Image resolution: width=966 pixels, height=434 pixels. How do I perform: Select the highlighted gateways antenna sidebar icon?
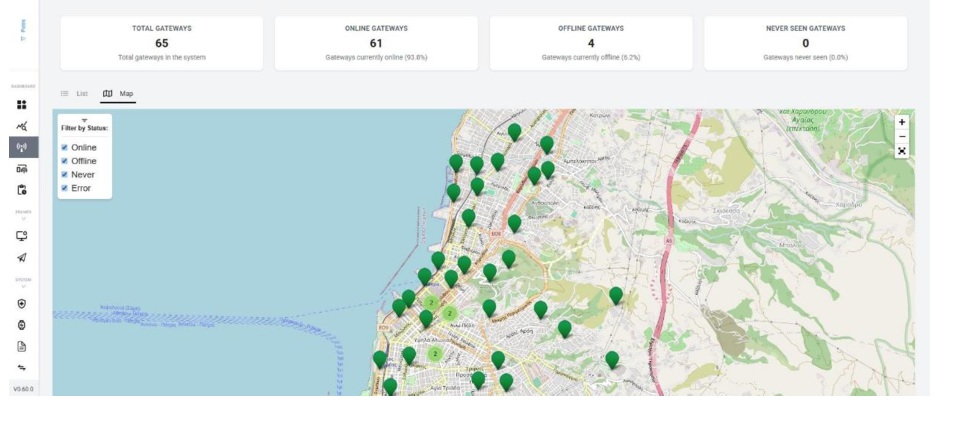coord(23,147)
